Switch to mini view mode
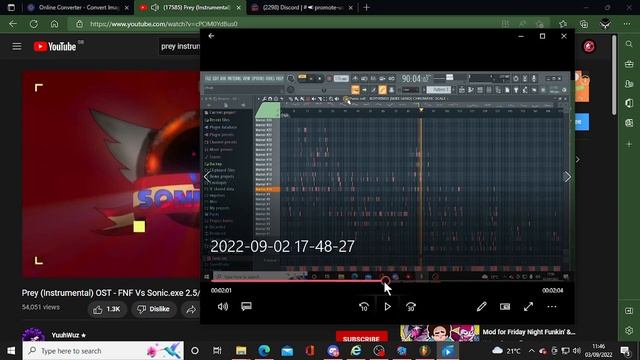This screenshot has width=640, height=360. coord(505,307)
